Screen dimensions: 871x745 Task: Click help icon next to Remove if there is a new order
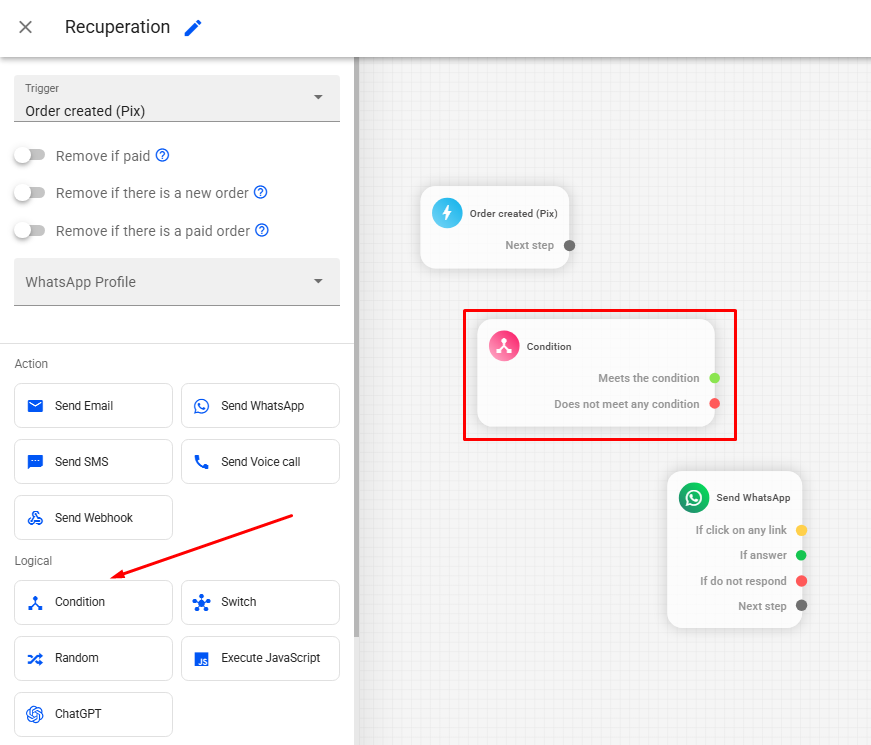pyautogui.click(x=260, y=192)
